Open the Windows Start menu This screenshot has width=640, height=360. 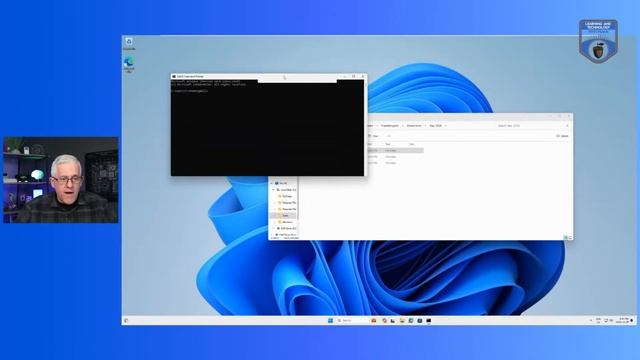point(330,320)
